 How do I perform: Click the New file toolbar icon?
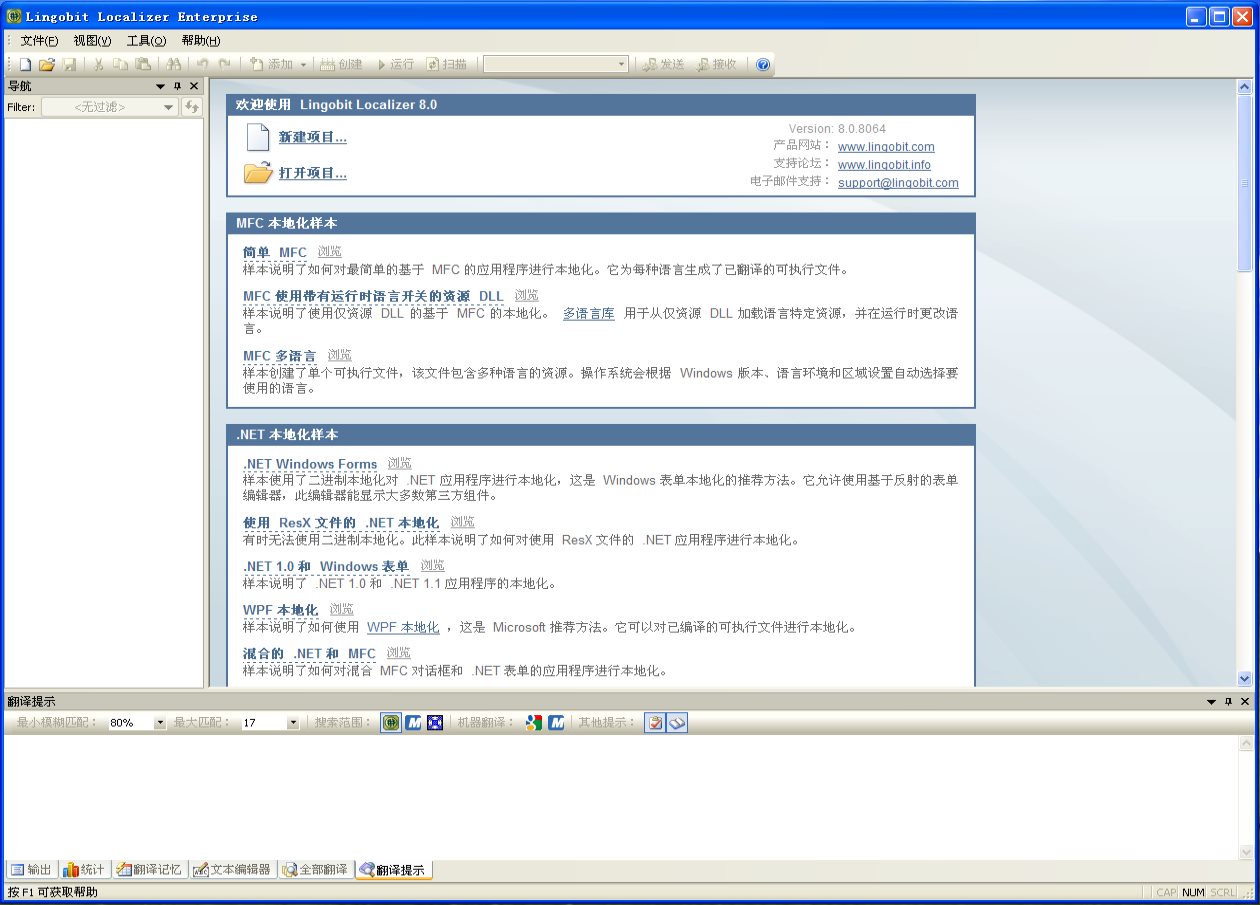tap(26, 64)
